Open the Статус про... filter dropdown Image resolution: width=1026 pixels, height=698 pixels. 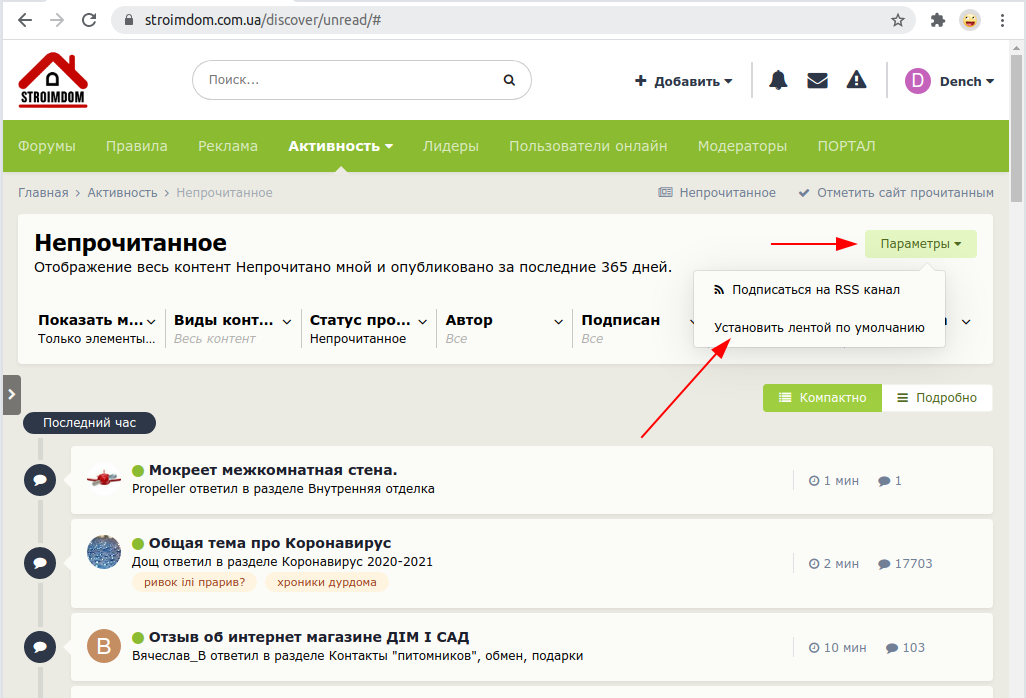pyautogui.click(x=368, y=328)
